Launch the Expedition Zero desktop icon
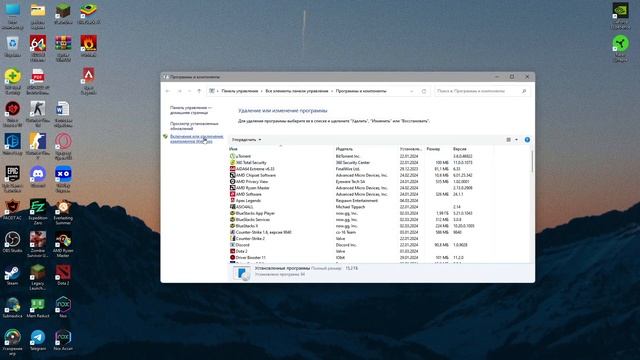Image resolution: width=640 pixels, height=360 pixels. [x=38, y=212]
